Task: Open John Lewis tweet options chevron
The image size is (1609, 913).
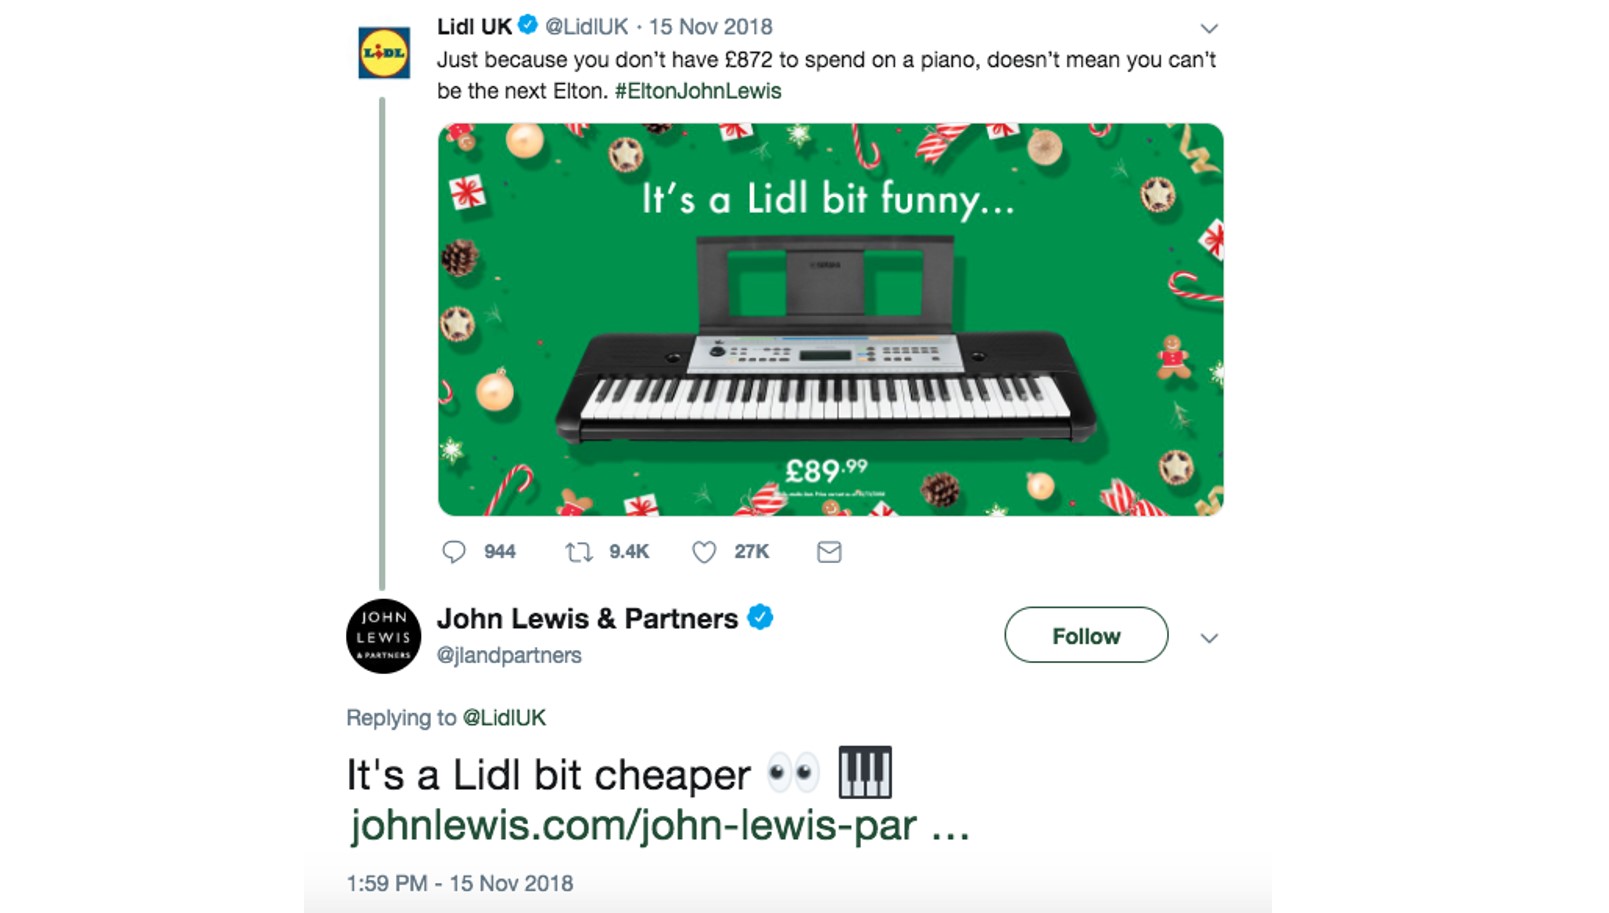Action: 1209,638
